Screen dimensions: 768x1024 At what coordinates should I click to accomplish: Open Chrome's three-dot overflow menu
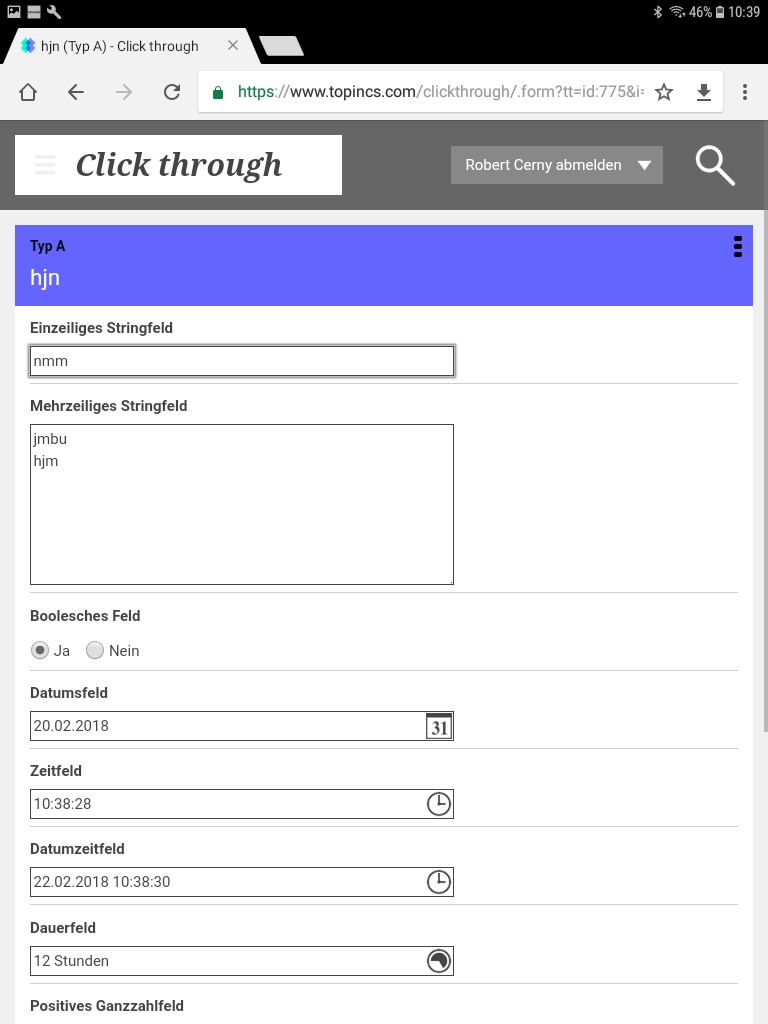[745, 92]
